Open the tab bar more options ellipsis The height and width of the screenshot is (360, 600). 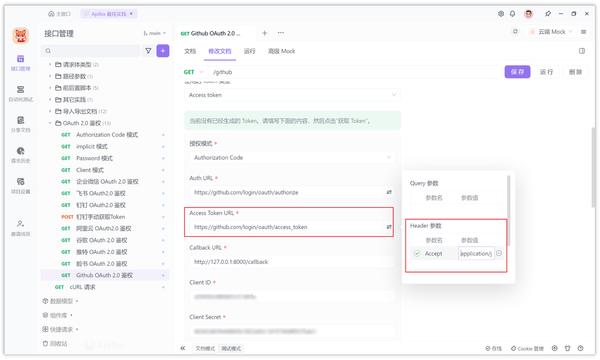[x=281, y=33]
